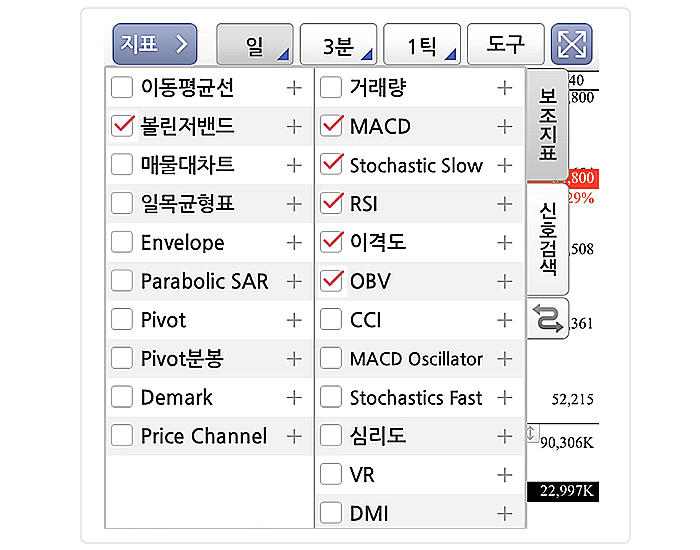The width and height of the screenshot is (700, 550).
Task: Click the 도구 tools button
Action: tap(505, 45)
